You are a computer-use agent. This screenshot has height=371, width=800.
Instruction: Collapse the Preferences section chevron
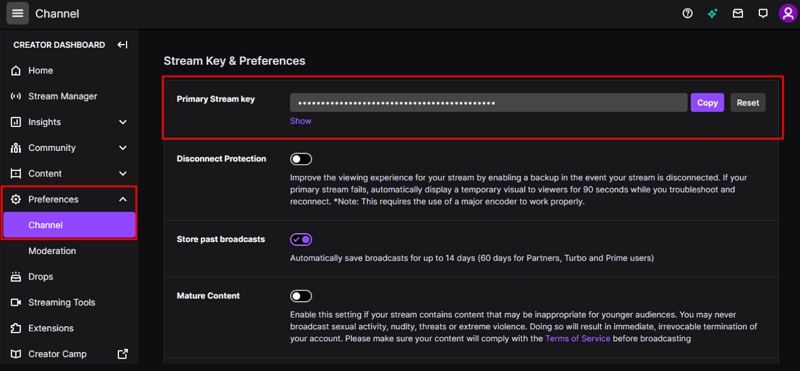click(x=122, y=200)
